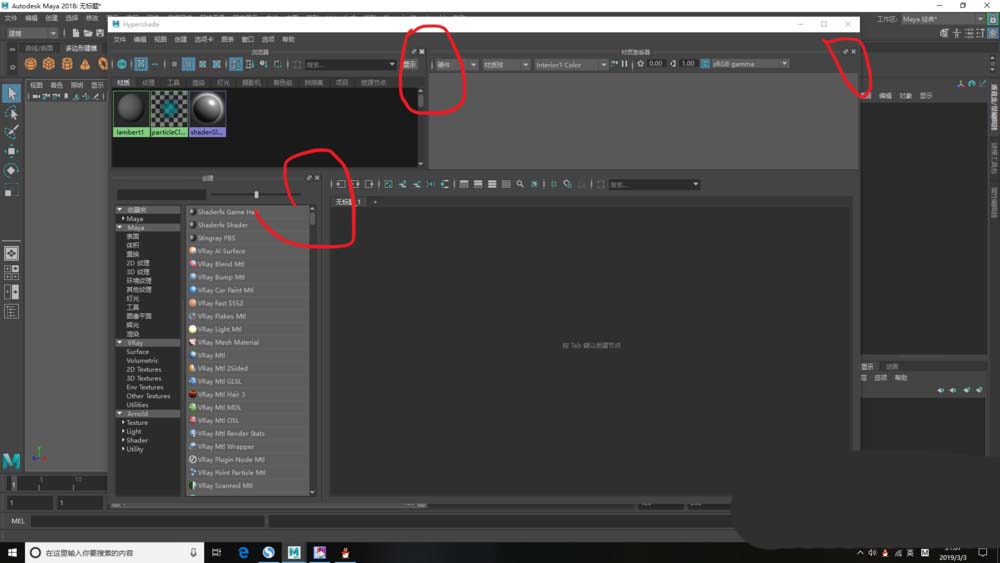Choose small swatches icon in browser toolbar
Viewport: 1000px width, 563px height.
(x=174, y=64)
